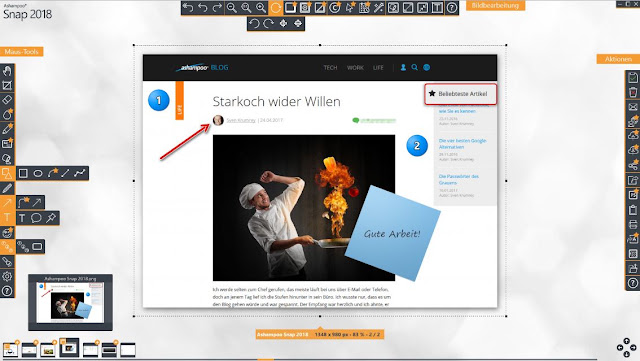640x361 pixels.
Task: Open help icon in left toolbar
Action: (x=7, y=291)
